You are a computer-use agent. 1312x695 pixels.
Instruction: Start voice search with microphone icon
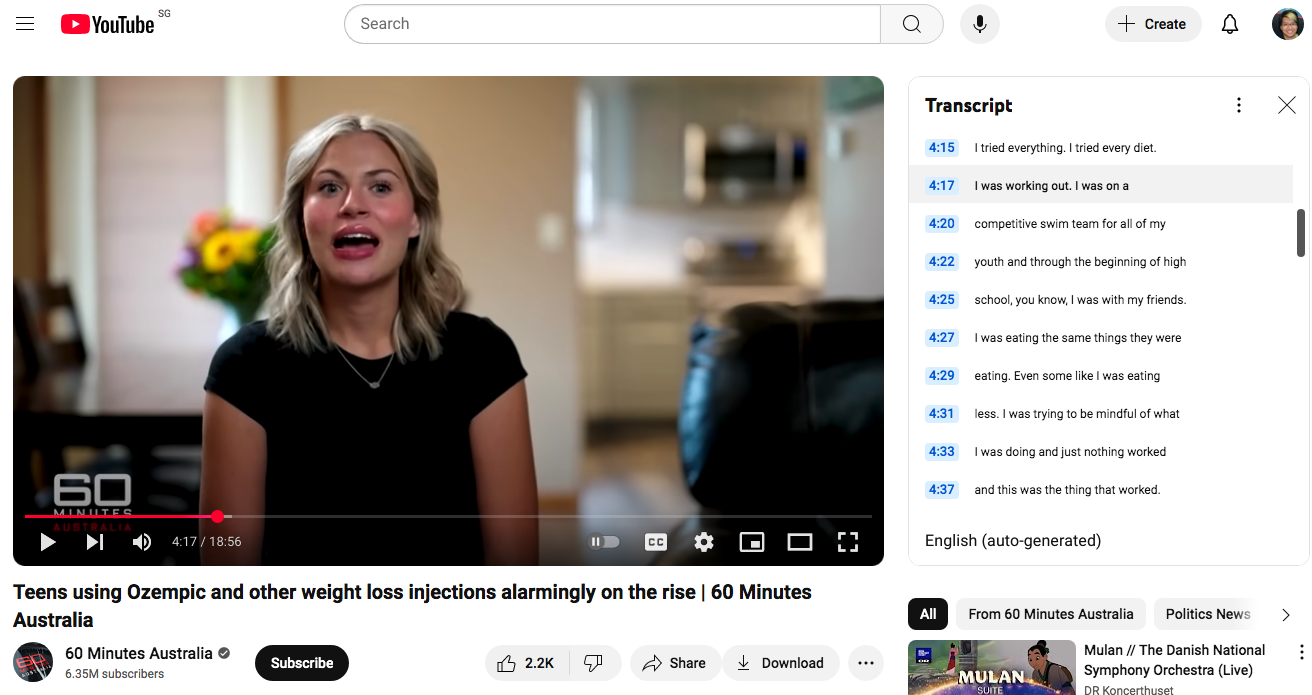(979, 24)
